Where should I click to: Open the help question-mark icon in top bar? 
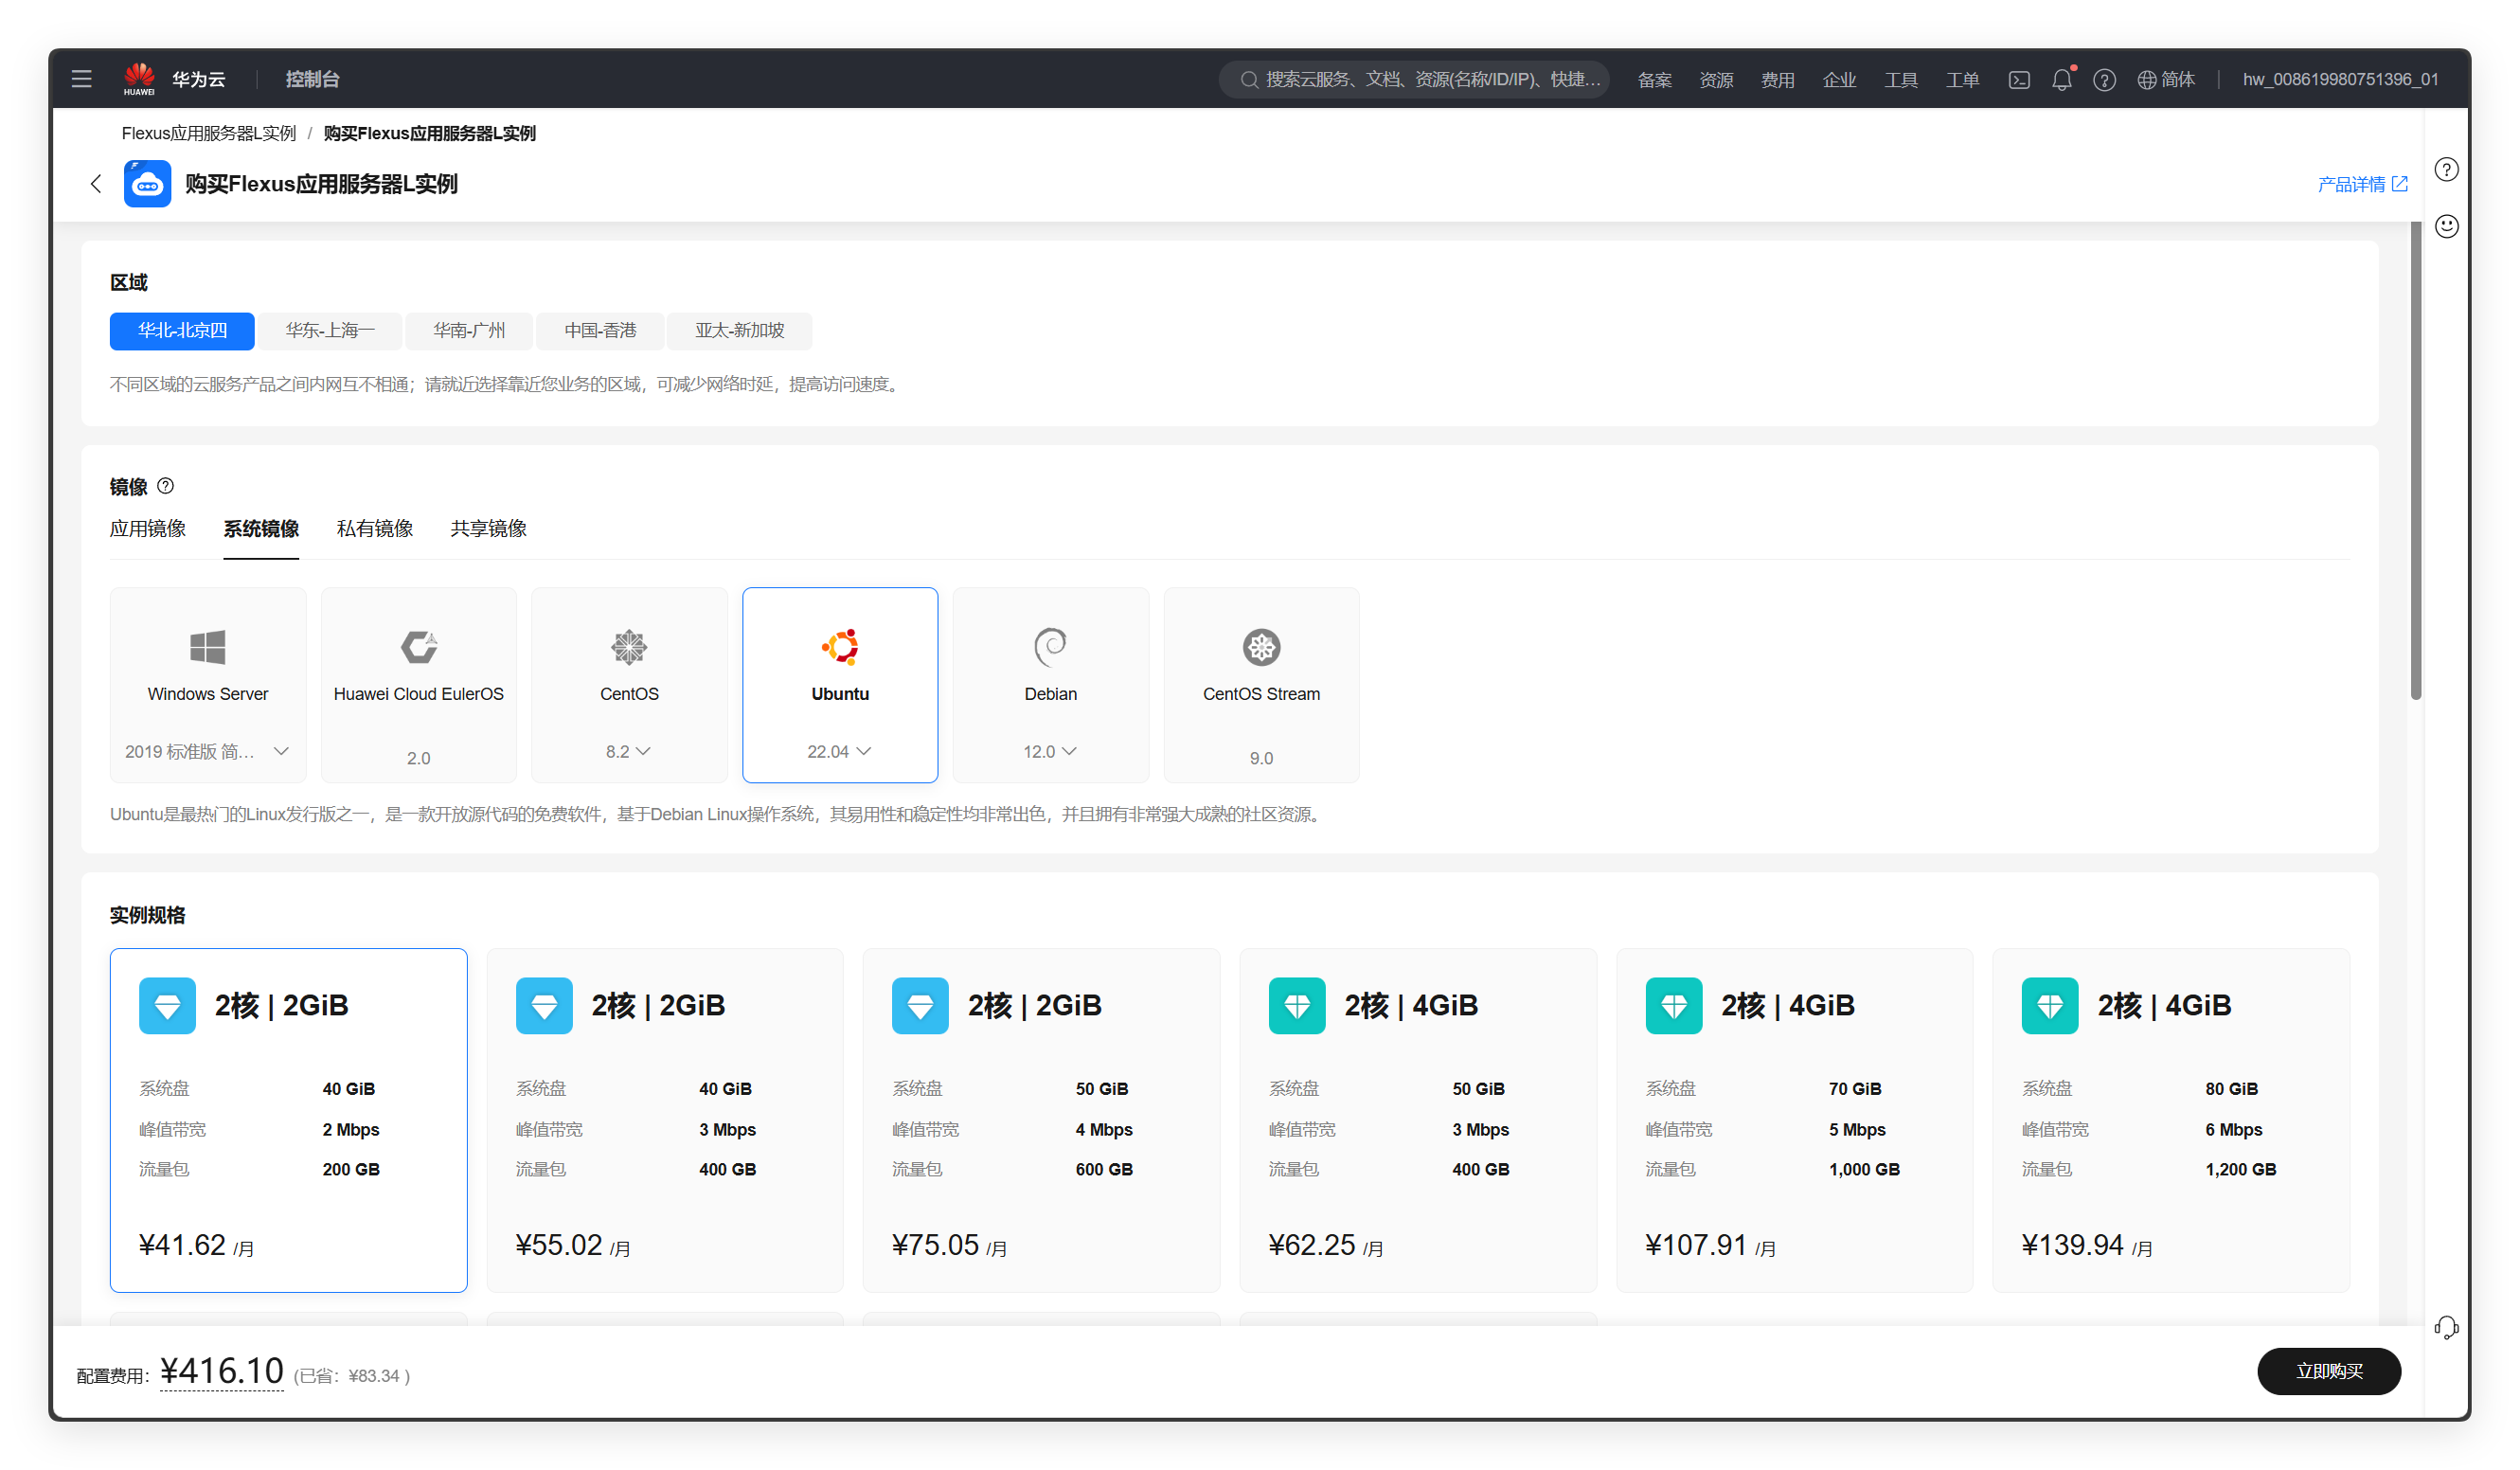[x=2104, y=79]
